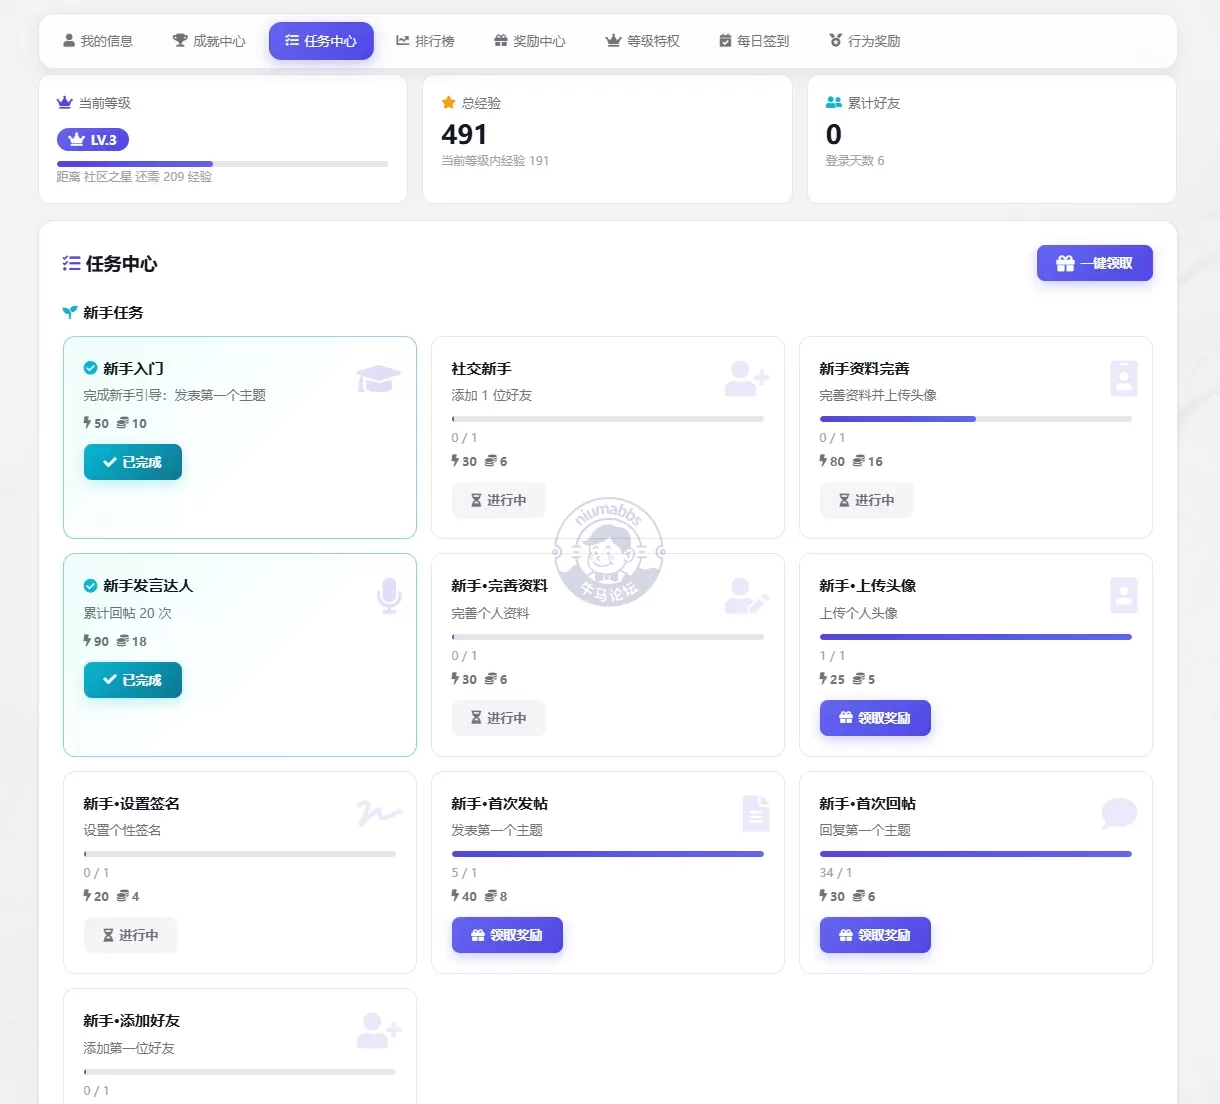
Task: Click user-edit icon on 新手•完善资料 card
Action: (747, 596)
